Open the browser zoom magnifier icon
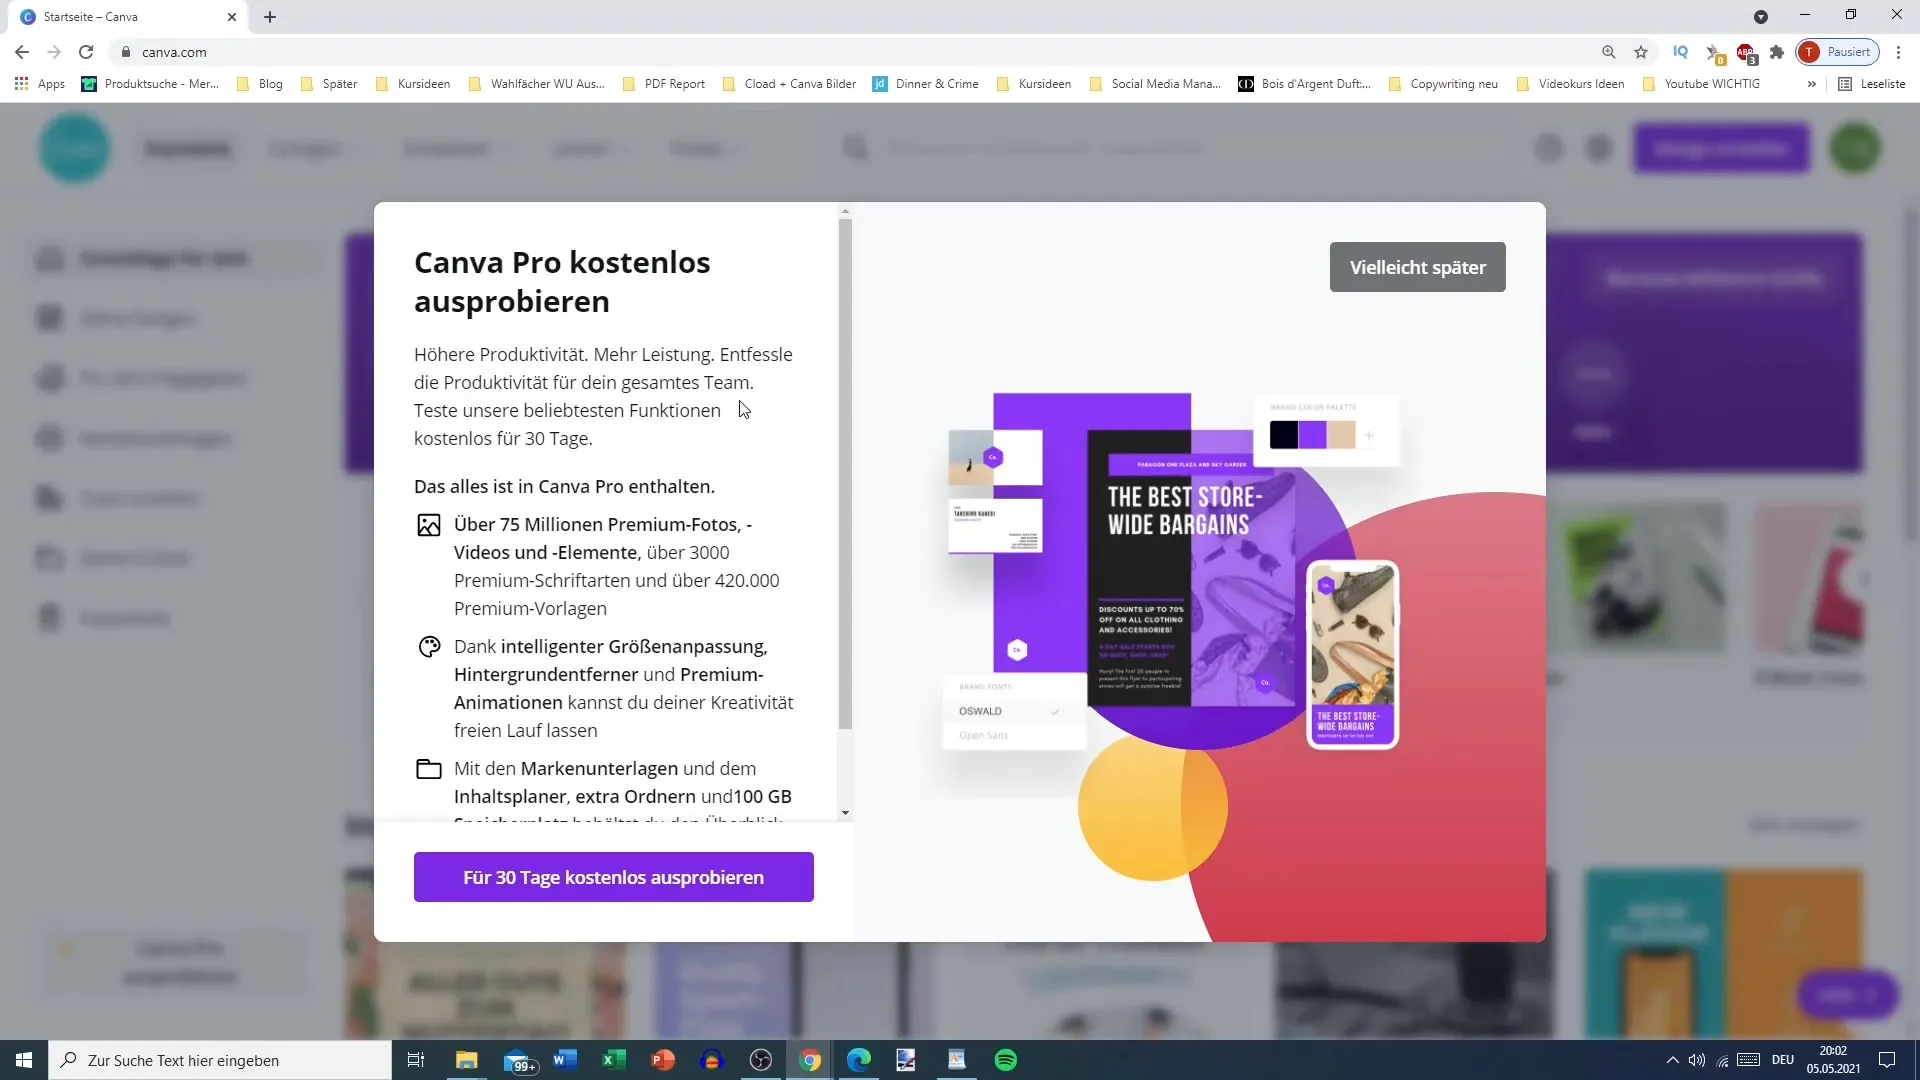This screenshot has height=1080, width=1920. coord(1608,52)
